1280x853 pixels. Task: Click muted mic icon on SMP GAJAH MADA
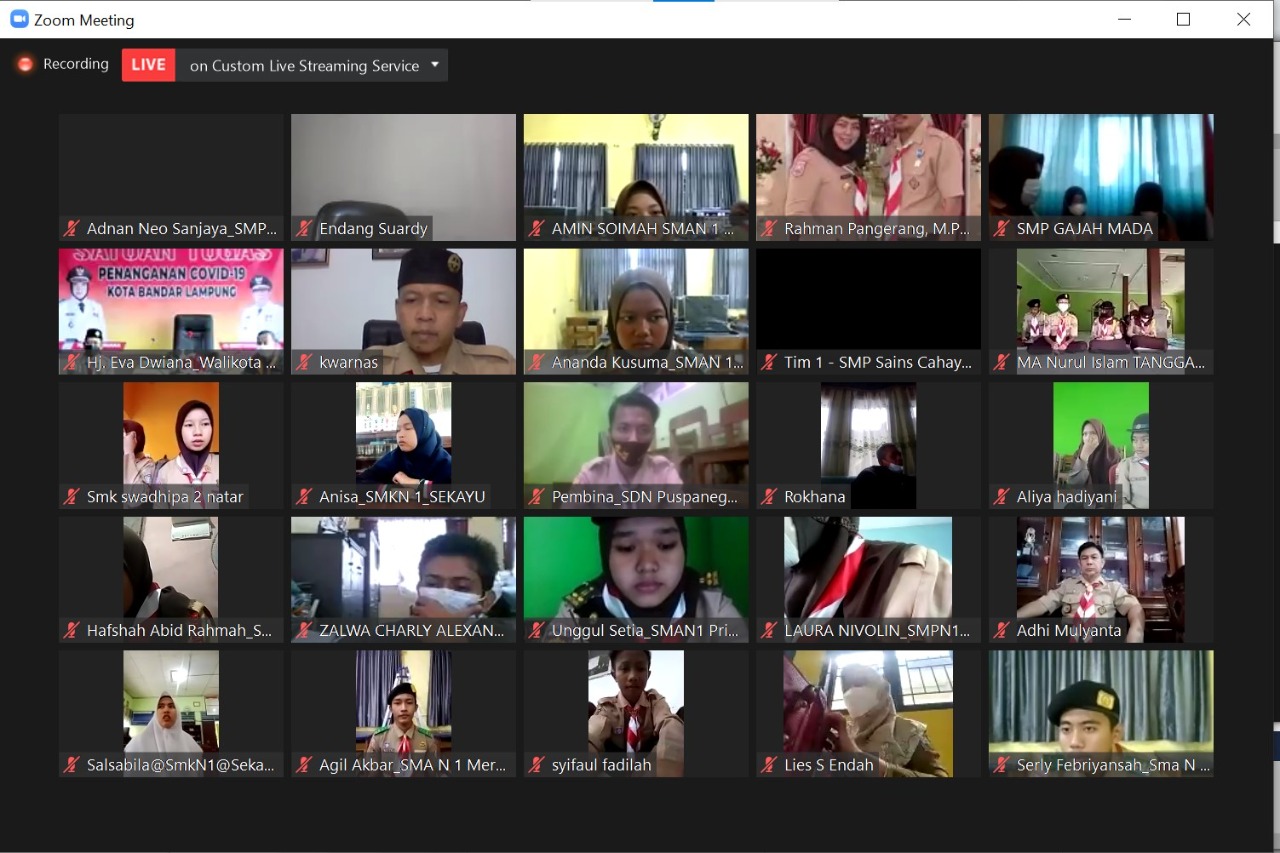click(x=1001, y=229)
